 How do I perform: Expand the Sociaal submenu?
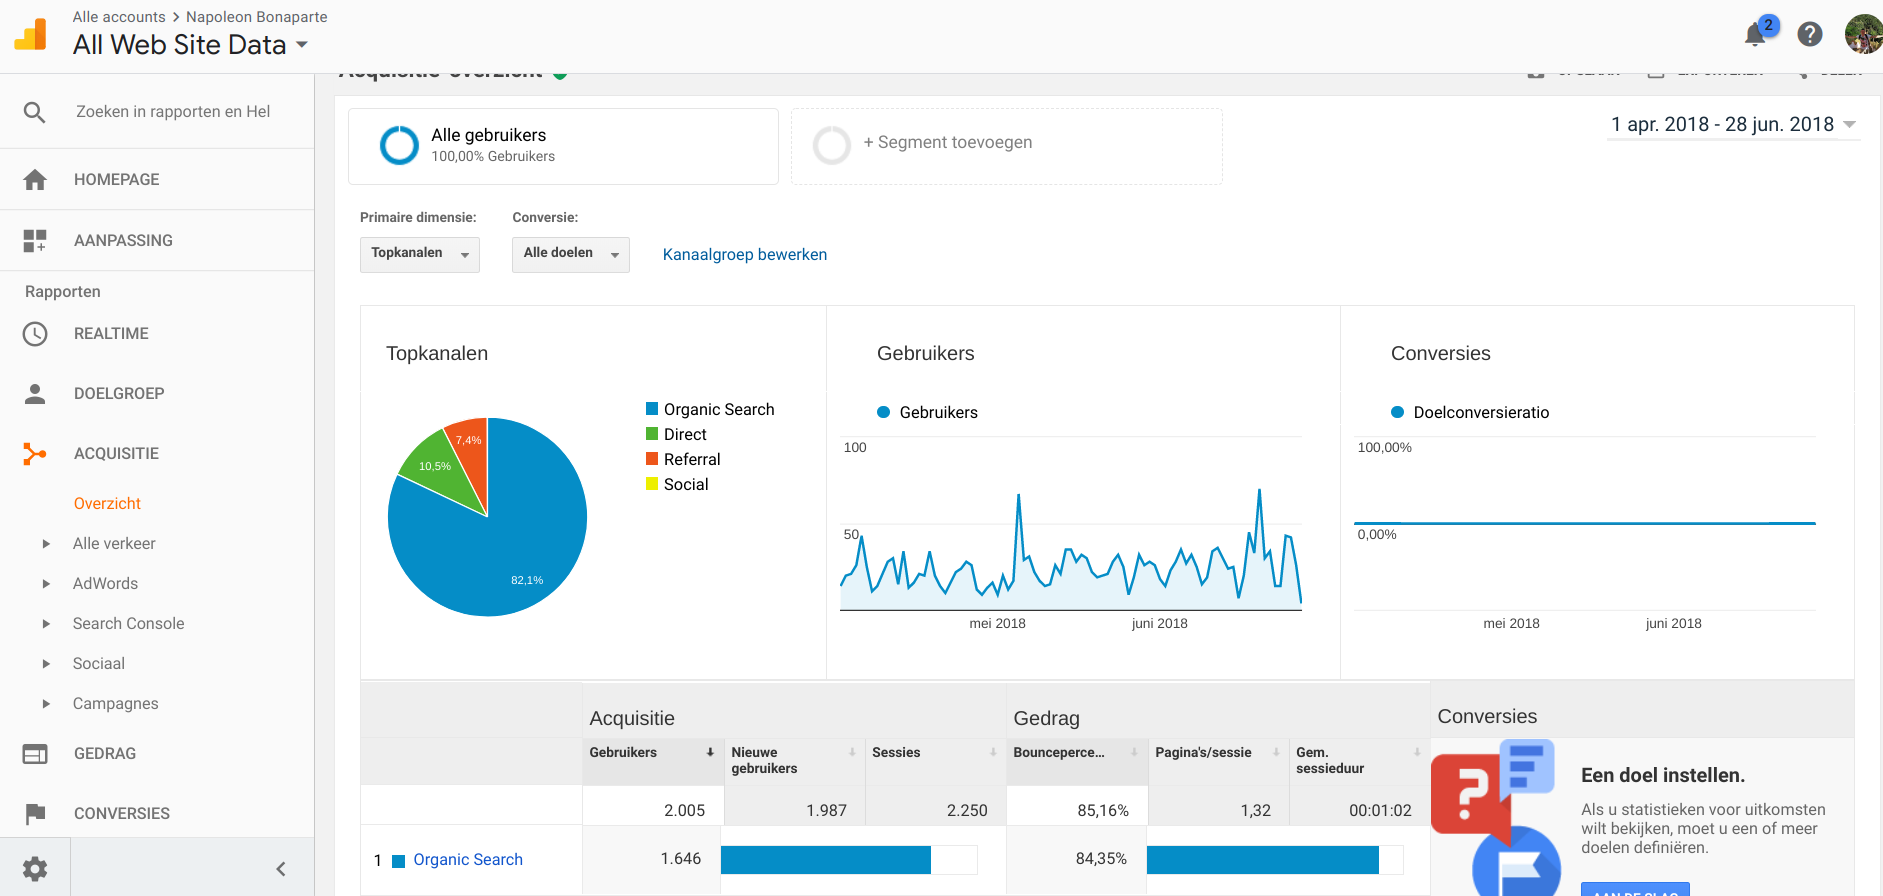46,664
